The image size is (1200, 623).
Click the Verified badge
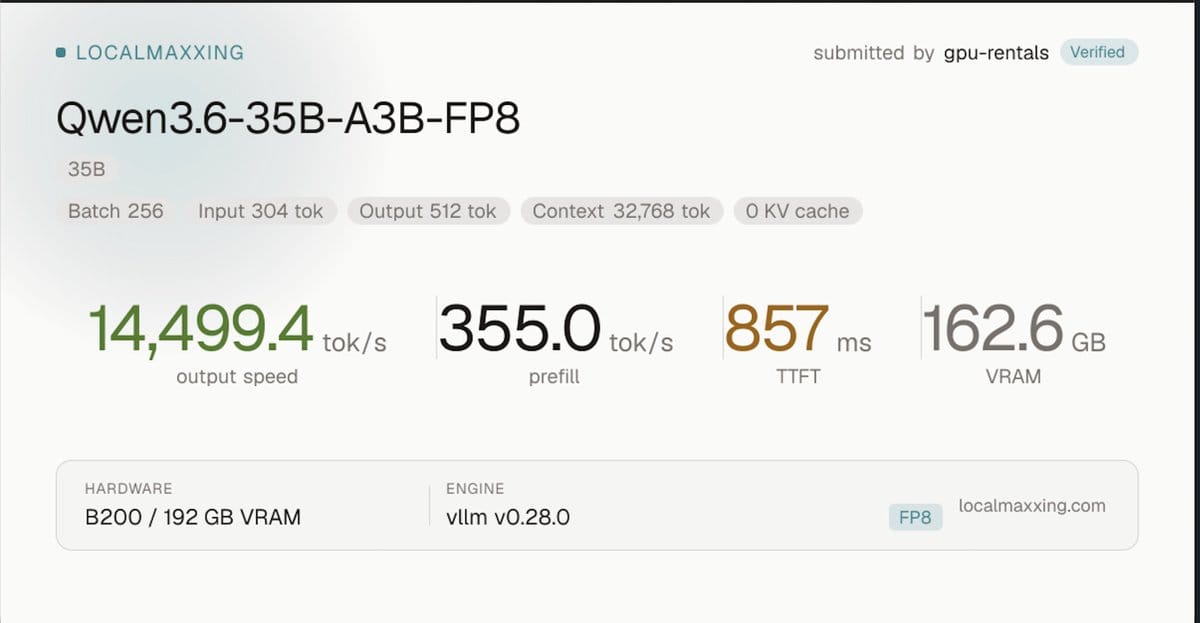pyautogui.click(x=1097, y=52)
